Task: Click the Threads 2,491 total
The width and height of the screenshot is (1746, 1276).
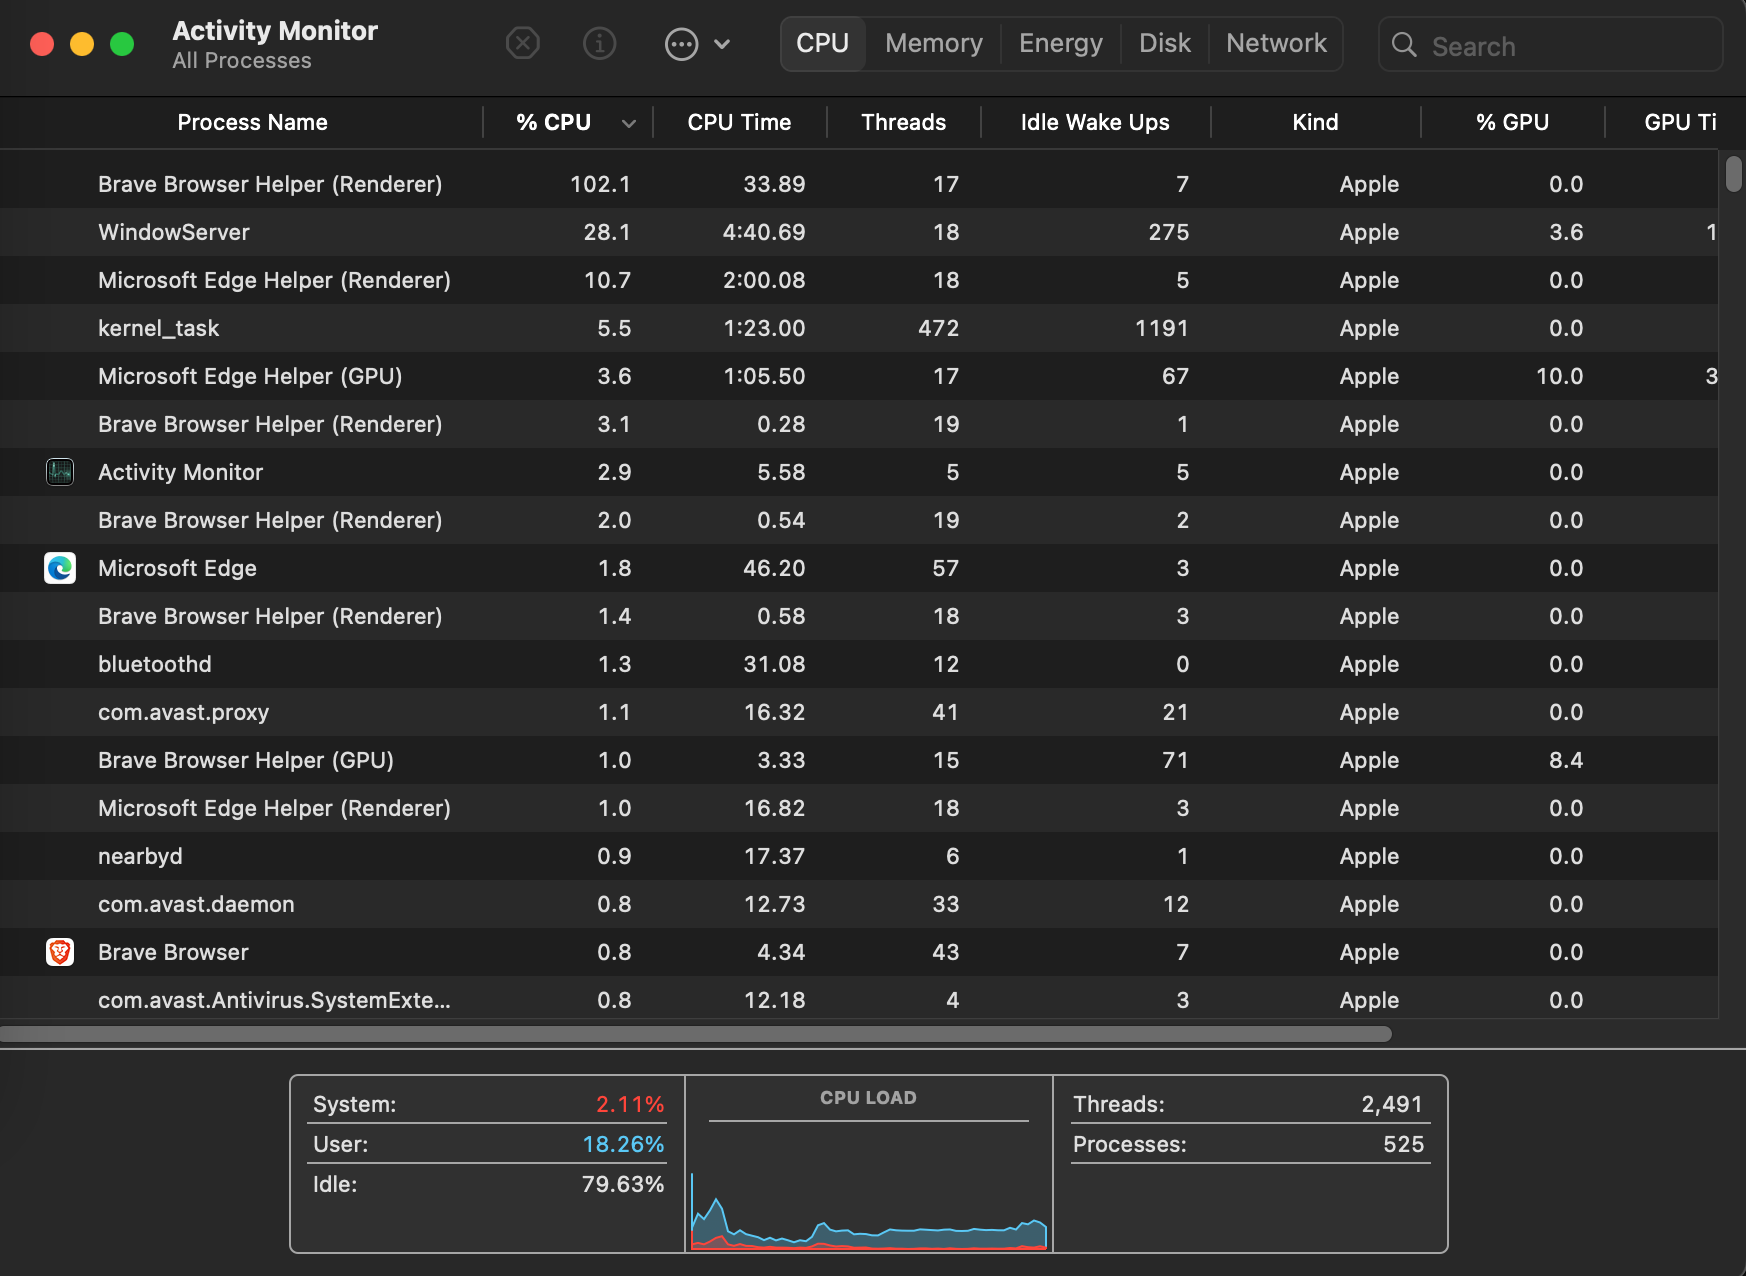Action: point(1391,1104)
